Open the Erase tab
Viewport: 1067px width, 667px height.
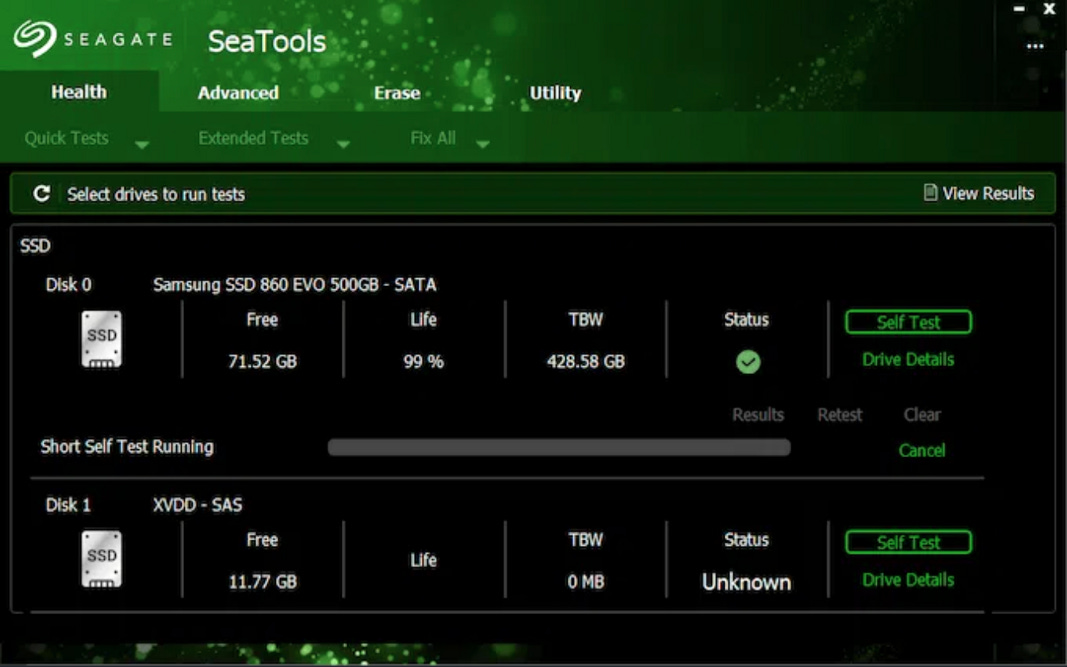397,93
